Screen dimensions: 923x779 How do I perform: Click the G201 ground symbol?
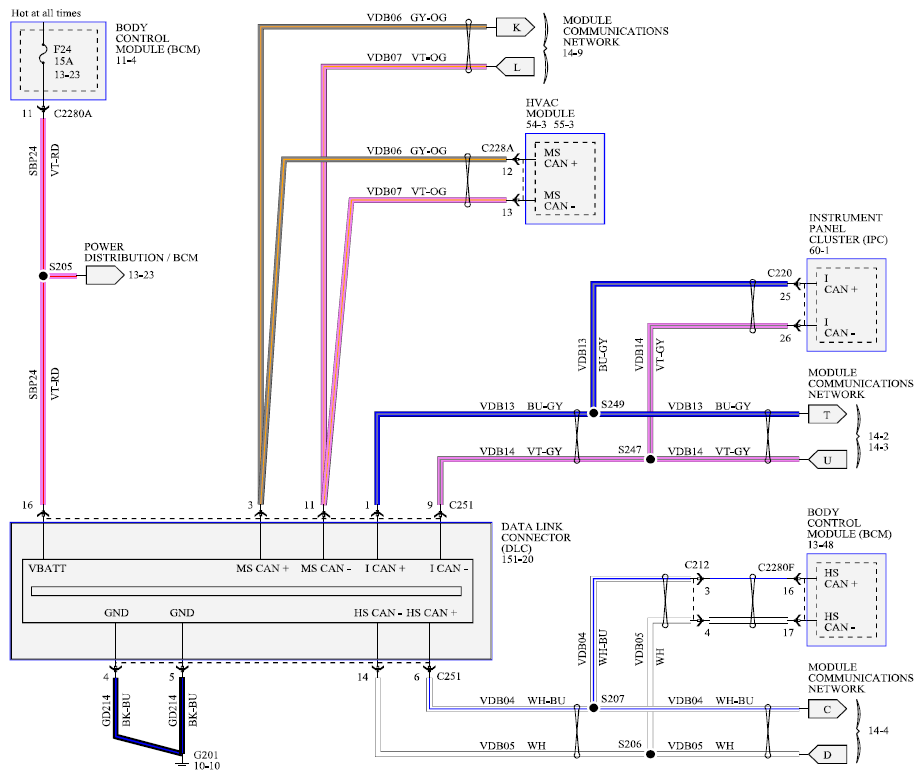pos(181,763)
